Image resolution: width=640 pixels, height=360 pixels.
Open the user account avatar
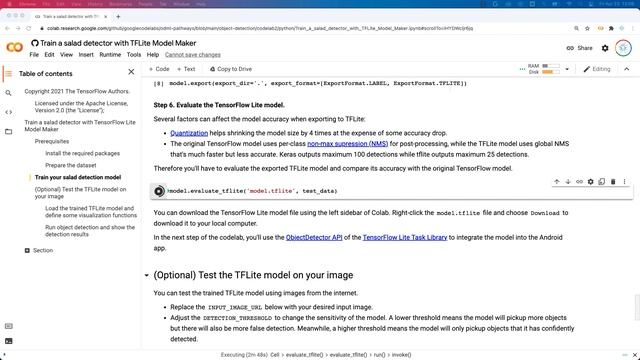623,48
